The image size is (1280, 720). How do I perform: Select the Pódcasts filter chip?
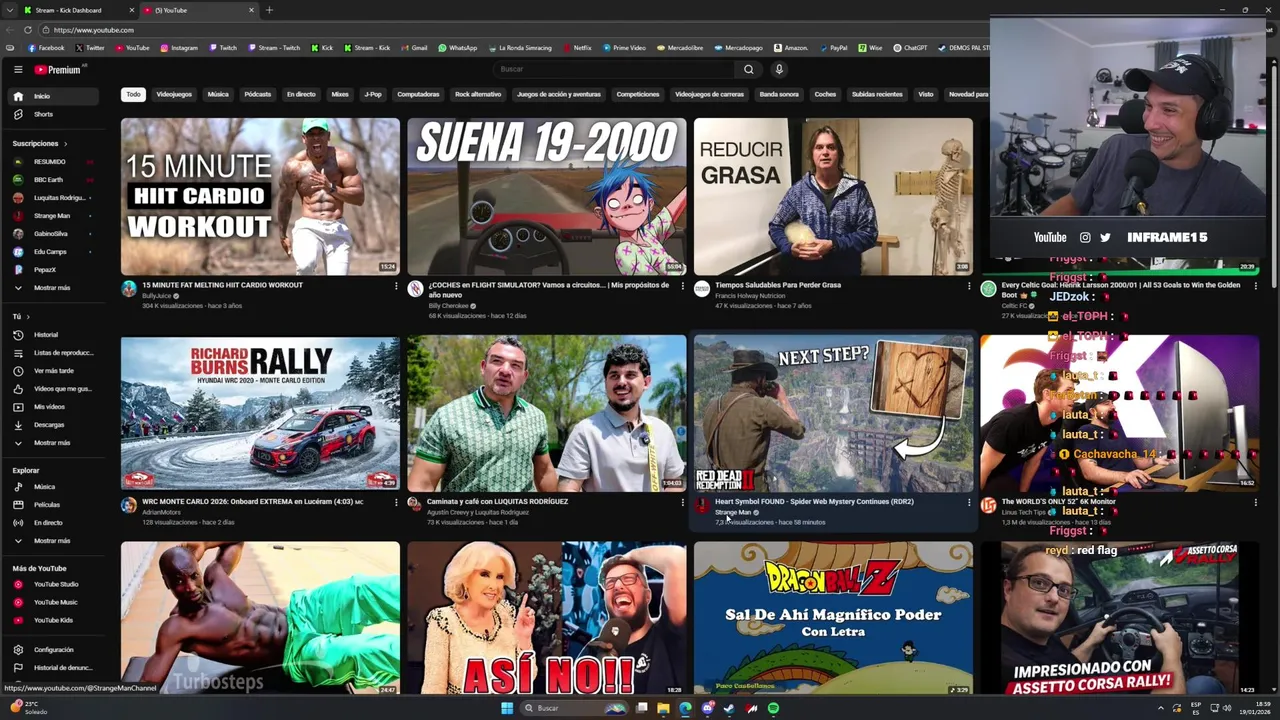click(258, 94)
